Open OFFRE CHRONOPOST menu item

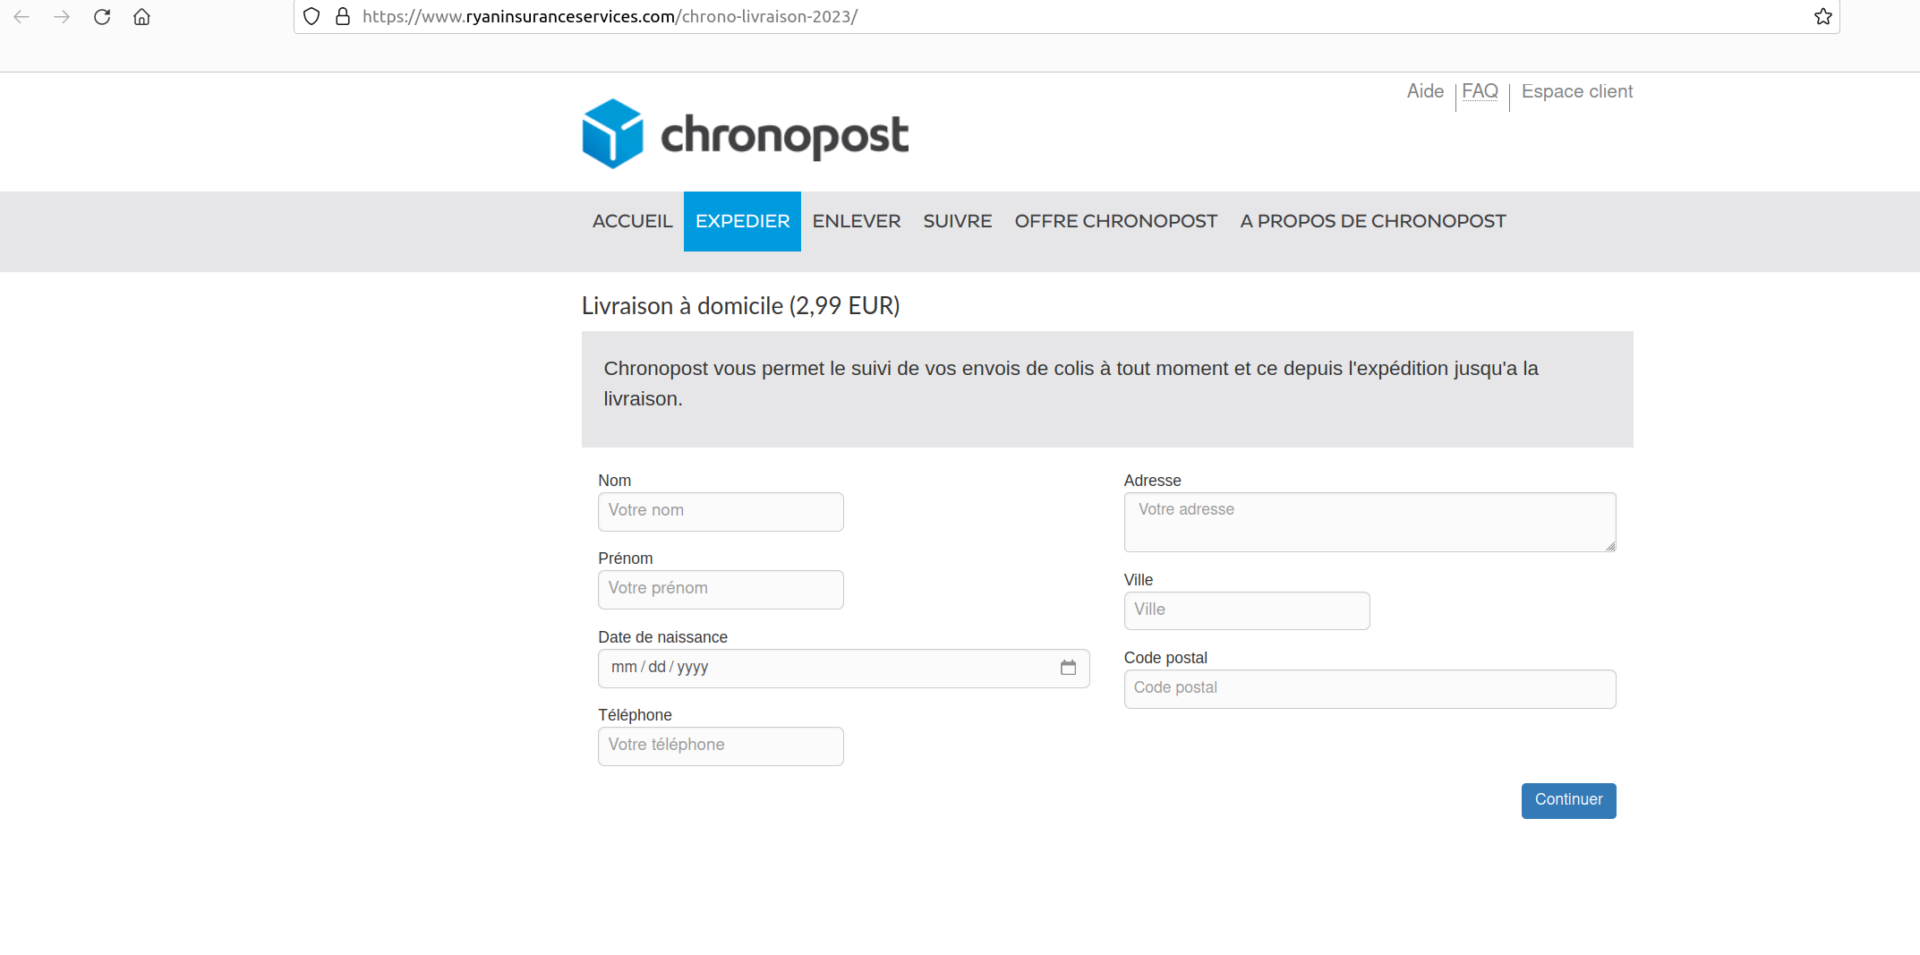[x=1116, y=221]
